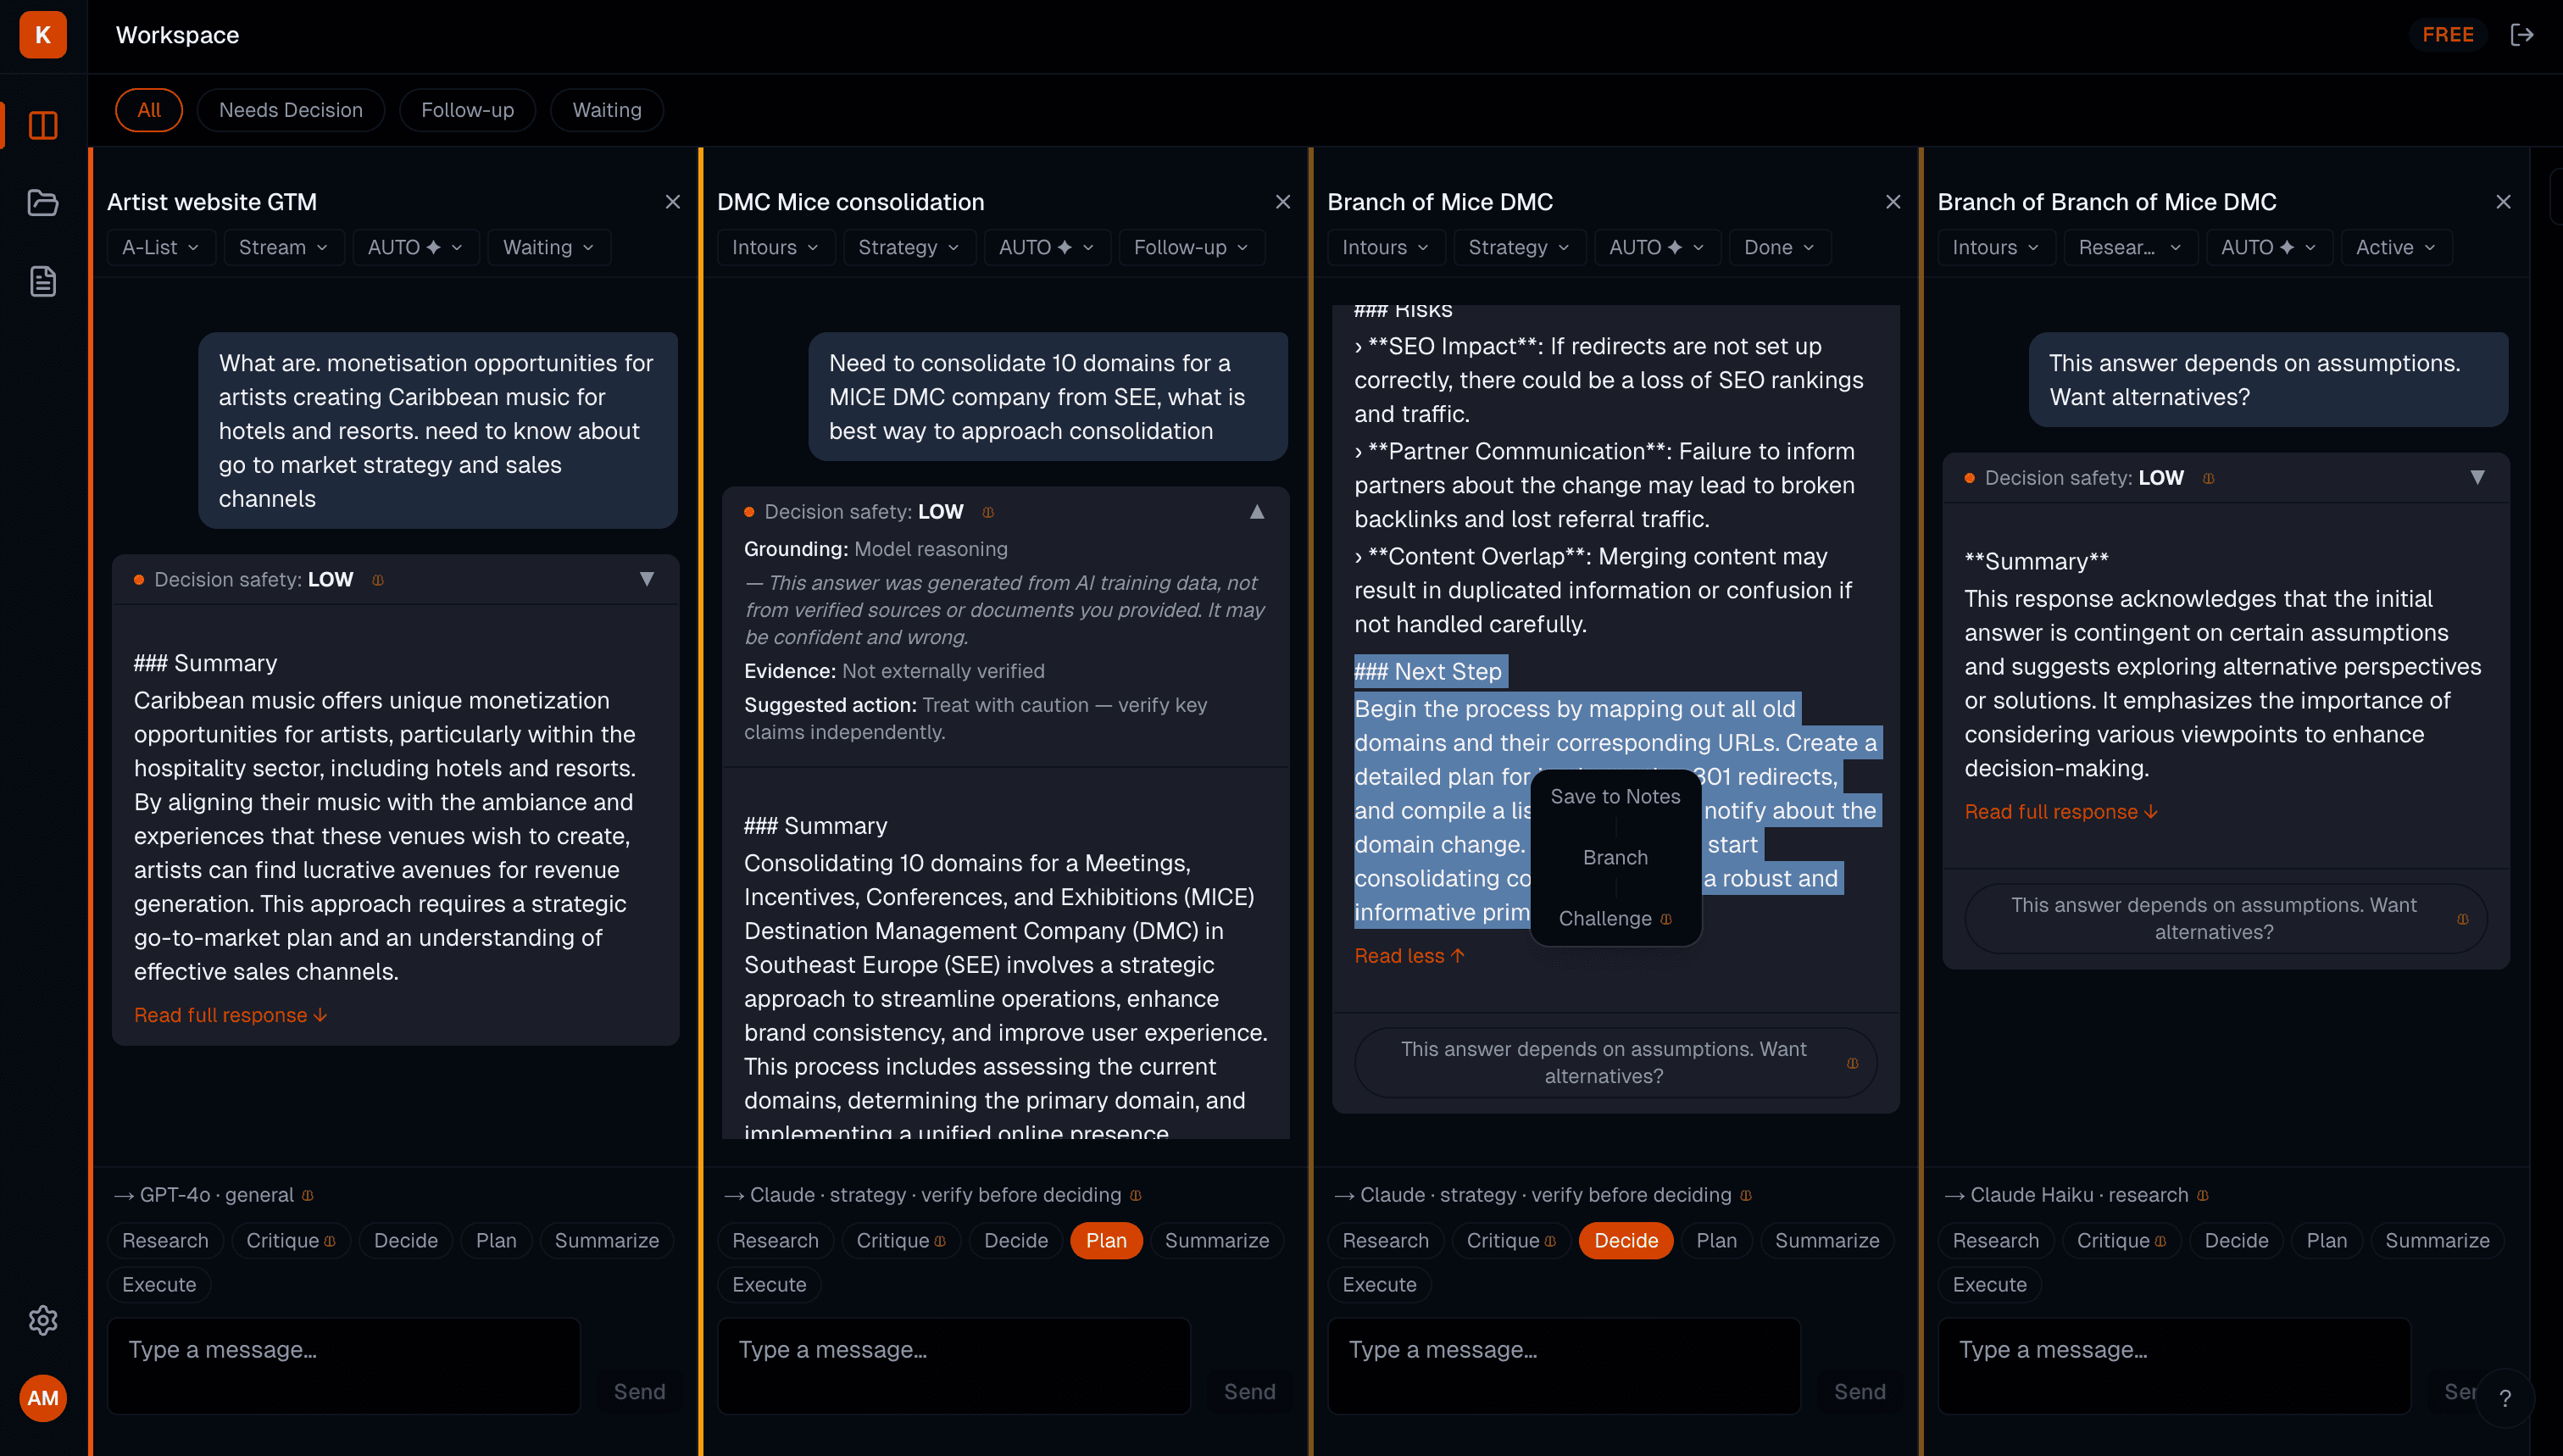Click Read full response in Artist website GTM

pyautogui.click(x=229, y=1014)
